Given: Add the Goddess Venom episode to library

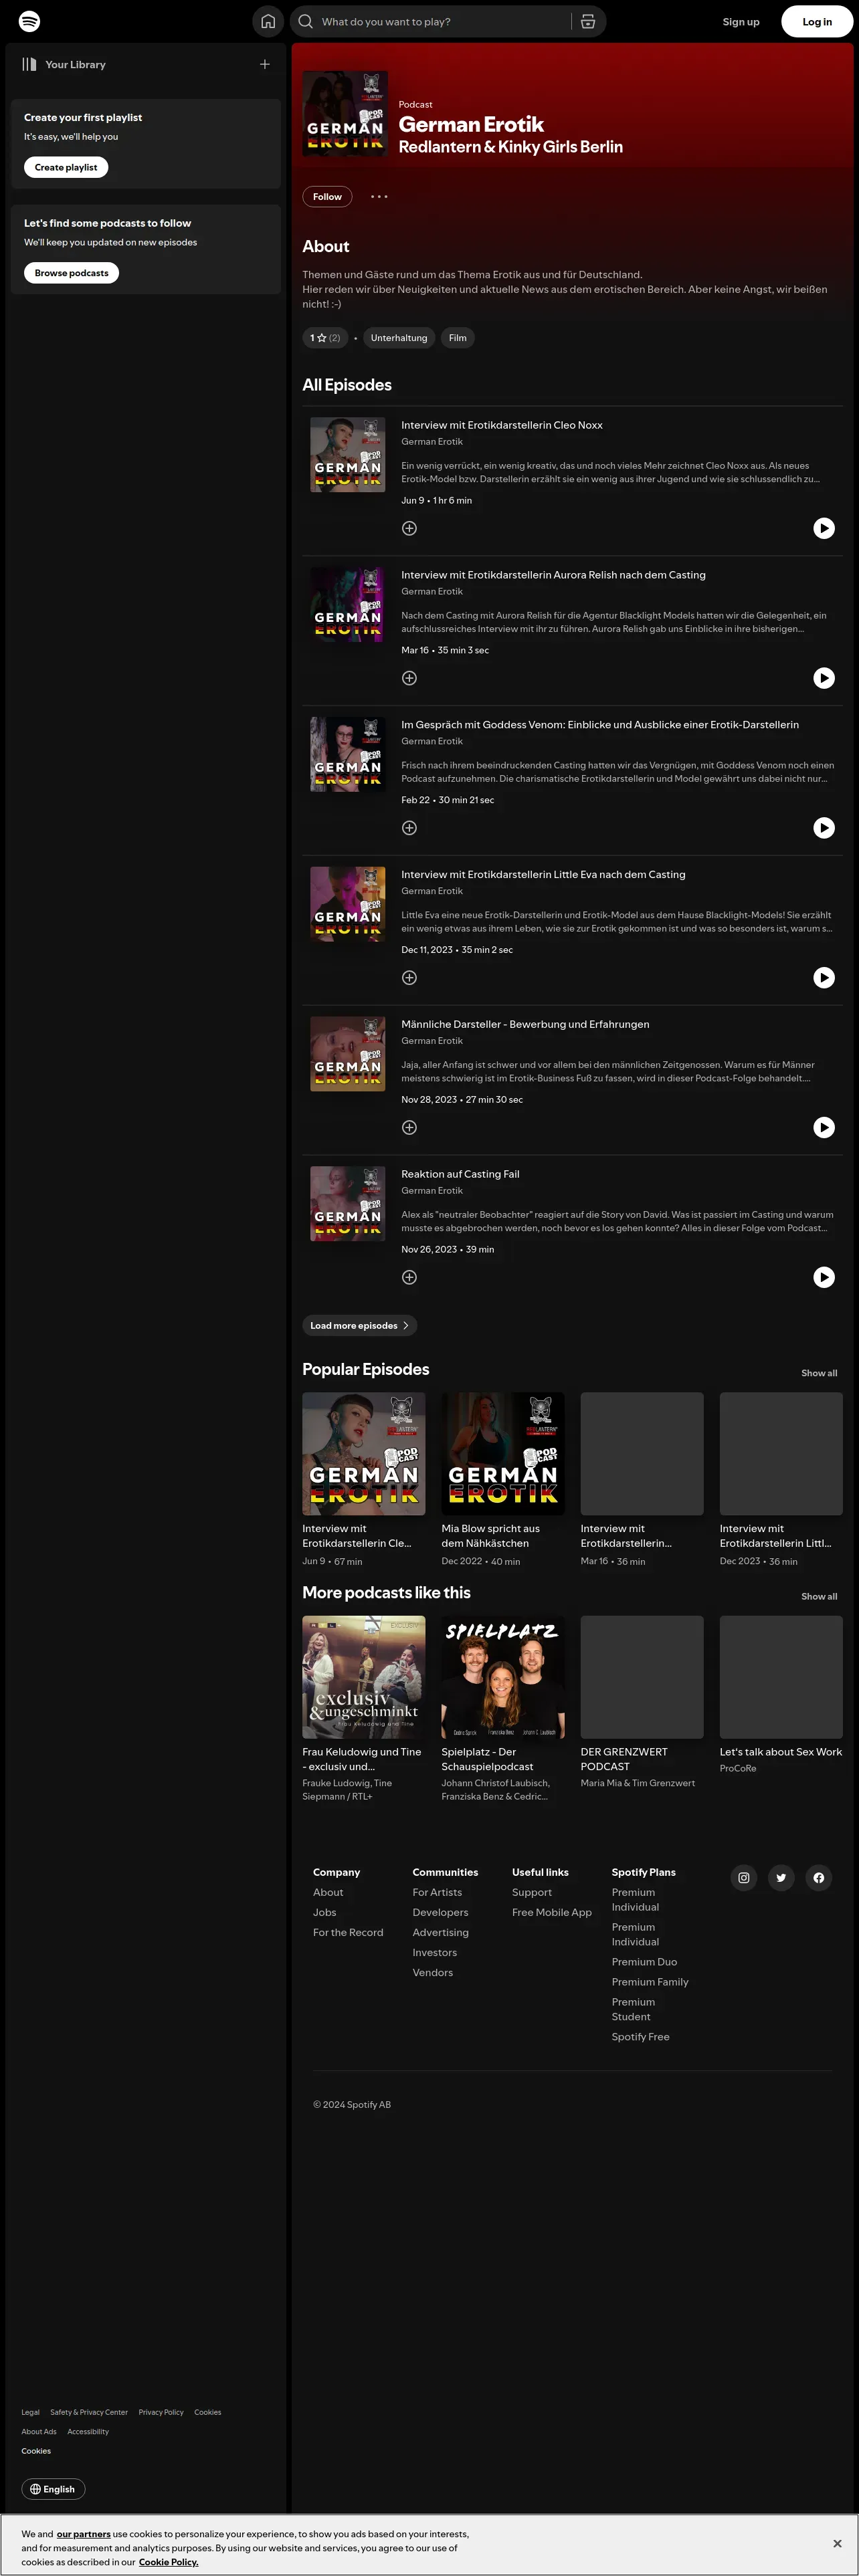Looking at the screenshot, I should 409,828.
